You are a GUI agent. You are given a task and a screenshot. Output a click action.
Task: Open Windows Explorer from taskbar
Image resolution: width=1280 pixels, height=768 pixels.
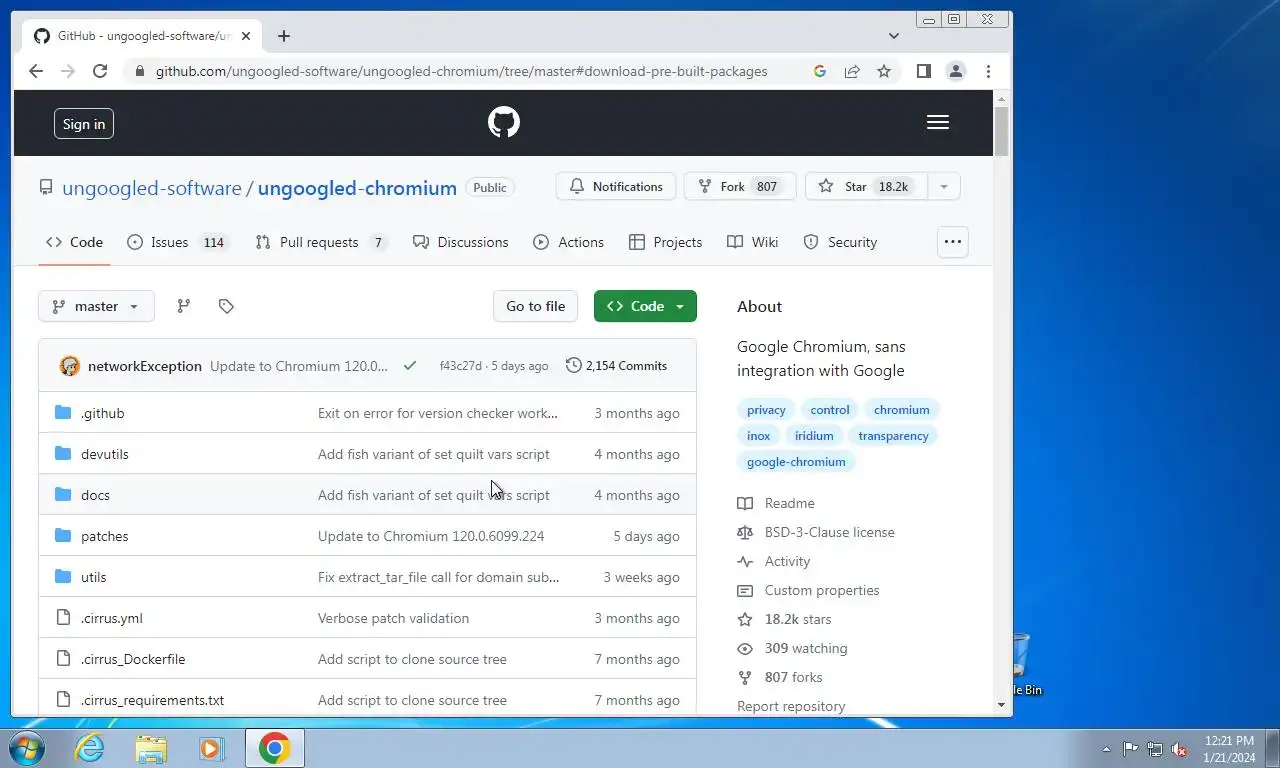tap(151, 748)
